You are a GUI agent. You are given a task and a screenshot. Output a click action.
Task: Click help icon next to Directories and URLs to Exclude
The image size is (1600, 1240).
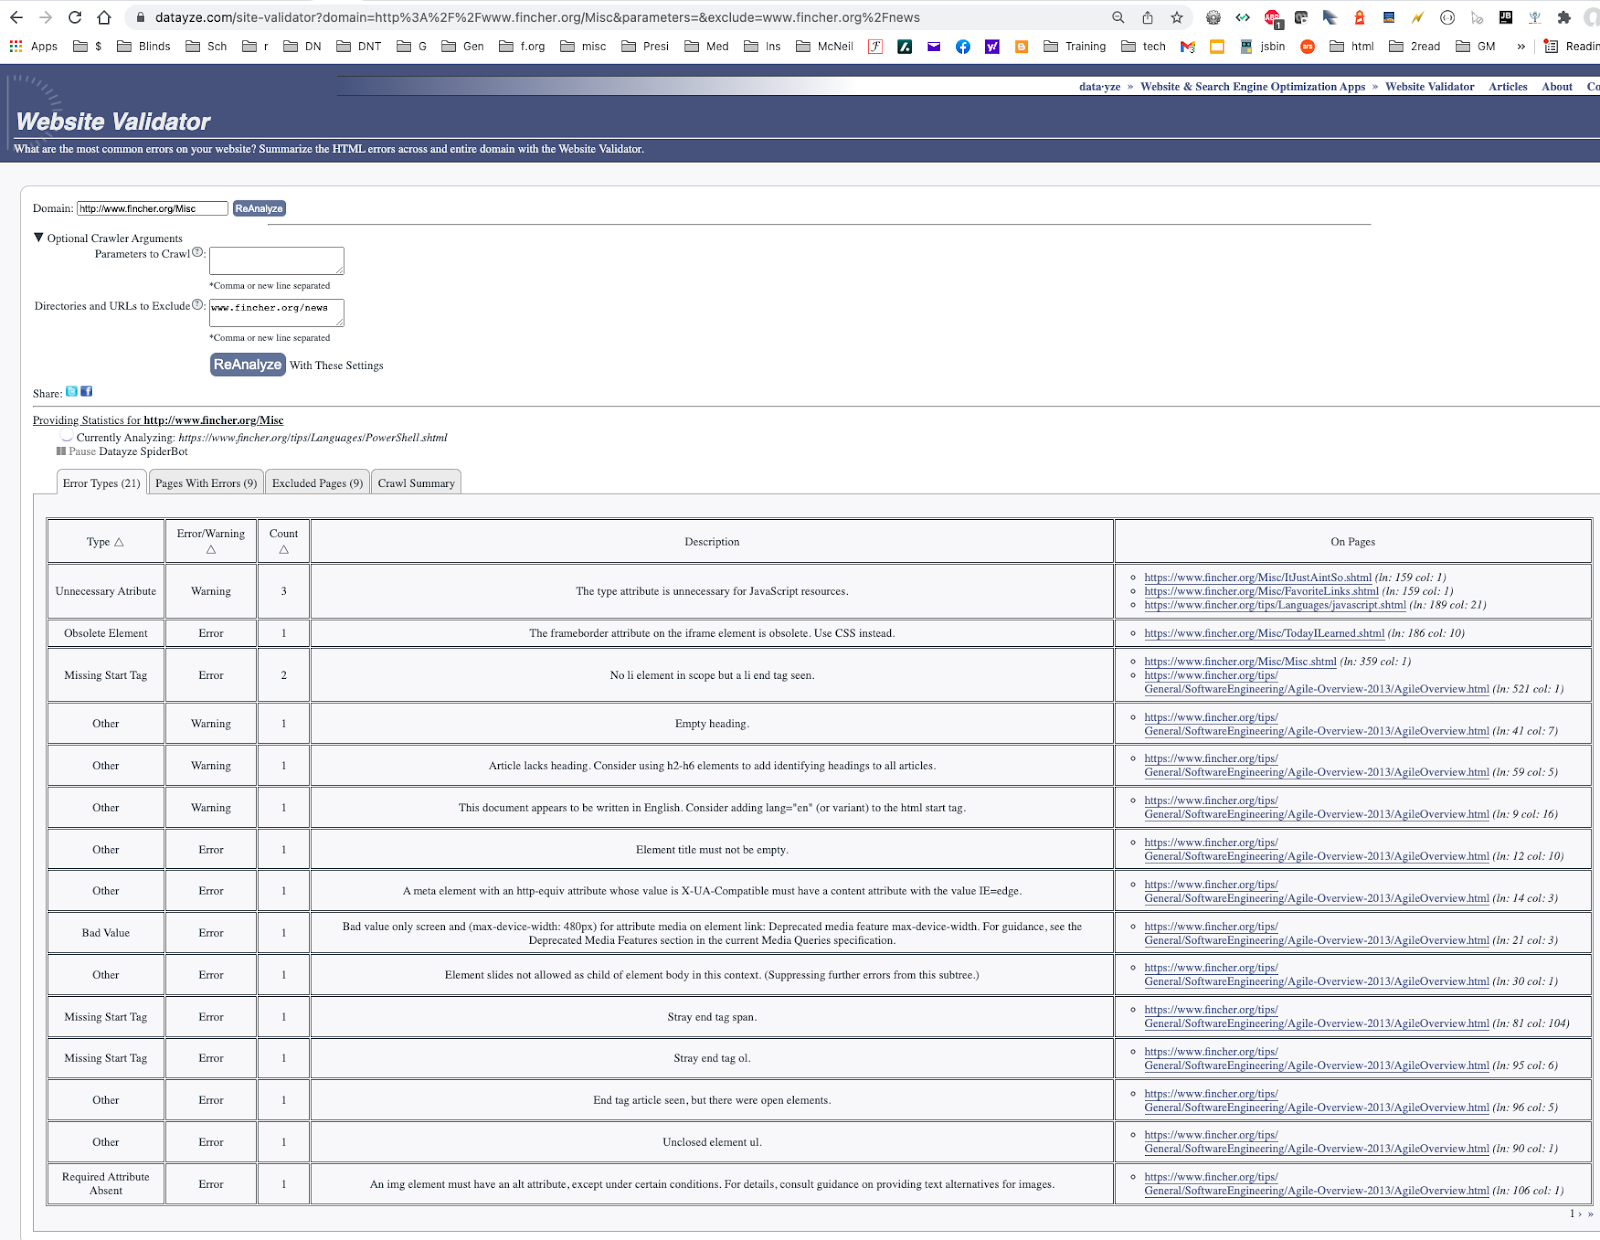(198, 304)
